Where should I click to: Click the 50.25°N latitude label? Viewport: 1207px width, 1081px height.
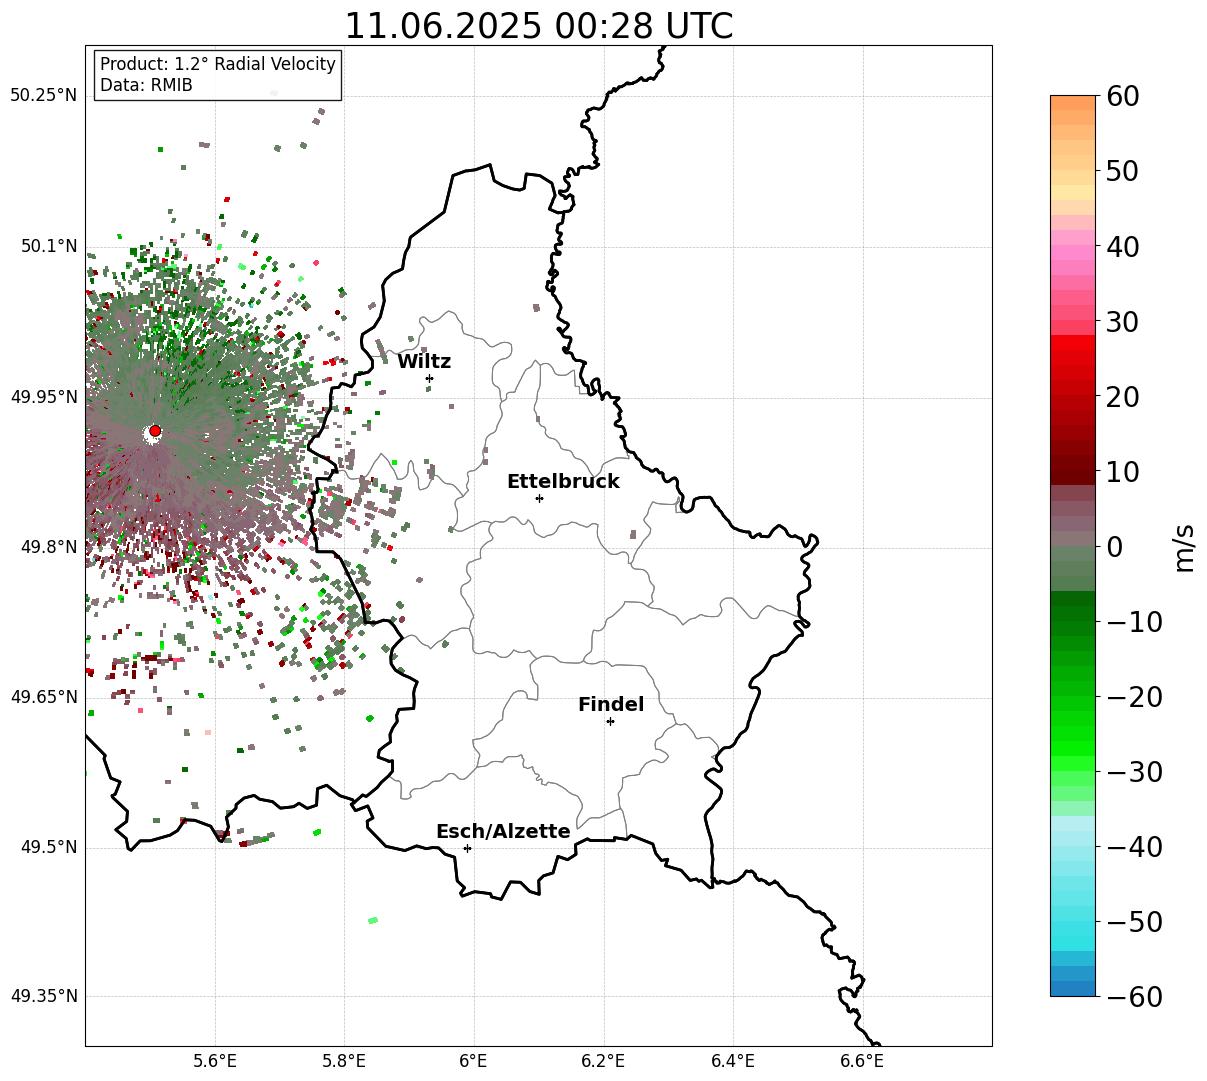[44, 96]
